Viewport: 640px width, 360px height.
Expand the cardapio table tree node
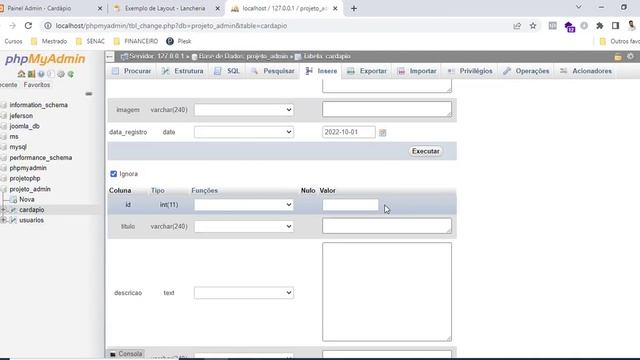(x=4, y=210)
